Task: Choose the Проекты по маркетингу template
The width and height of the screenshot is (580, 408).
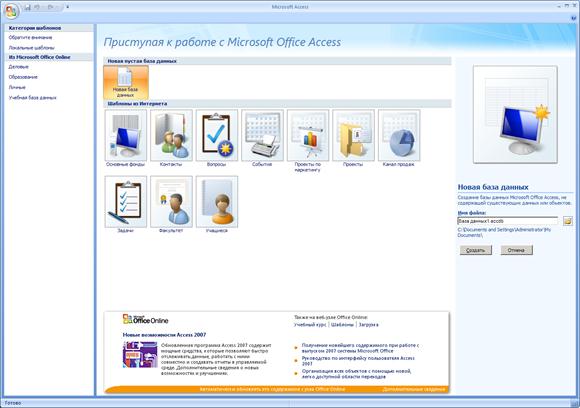Action: pos(308,141)
